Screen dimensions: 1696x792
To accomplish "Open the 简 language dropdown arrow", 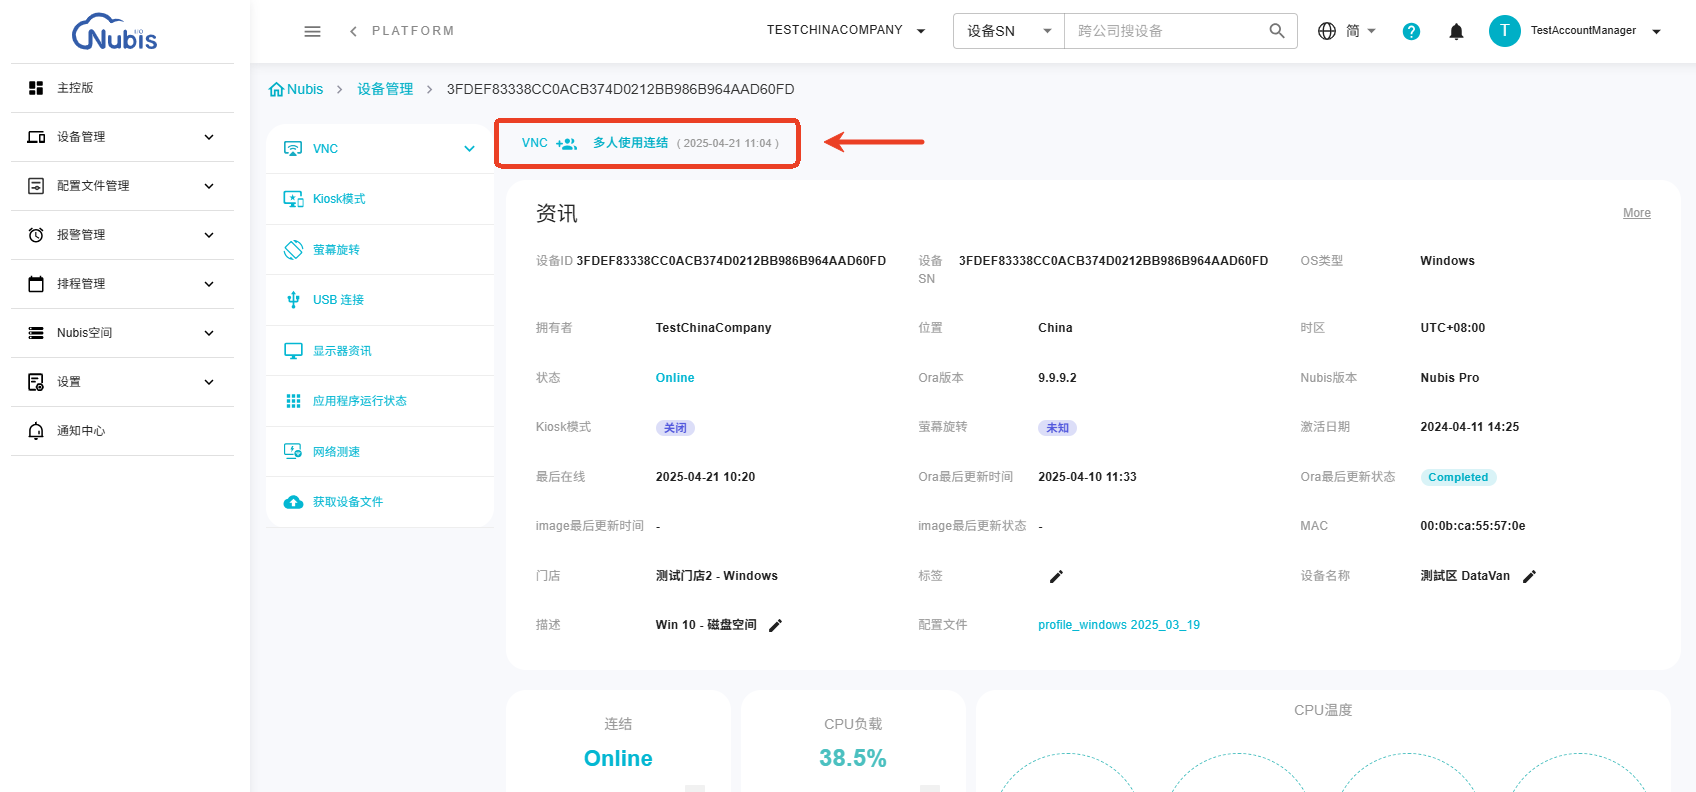I will click(x=1371, y=31).
